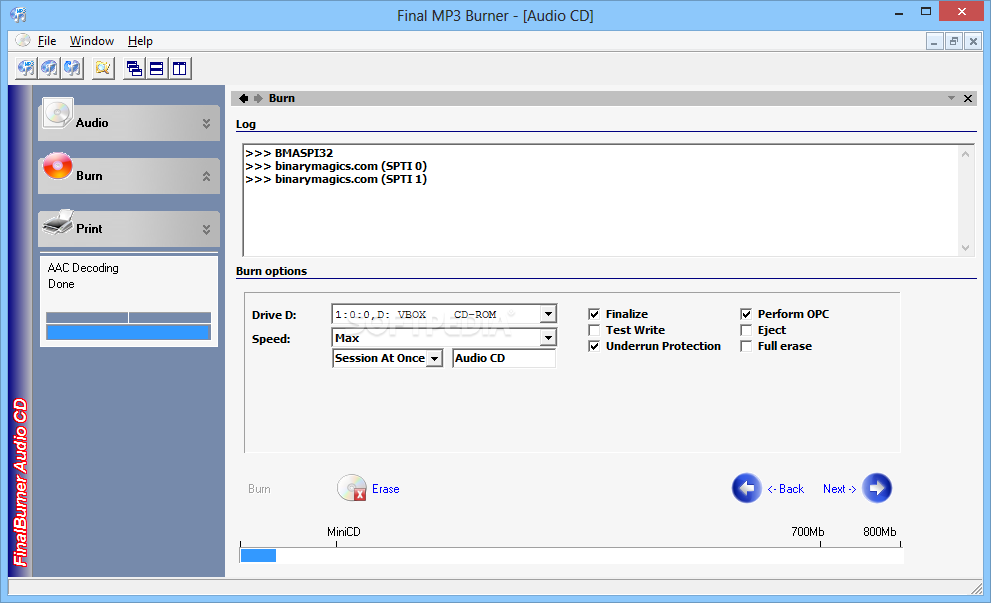Open the Session At Once dropdown
Screen dimensions: 991x603
point(434,358)
